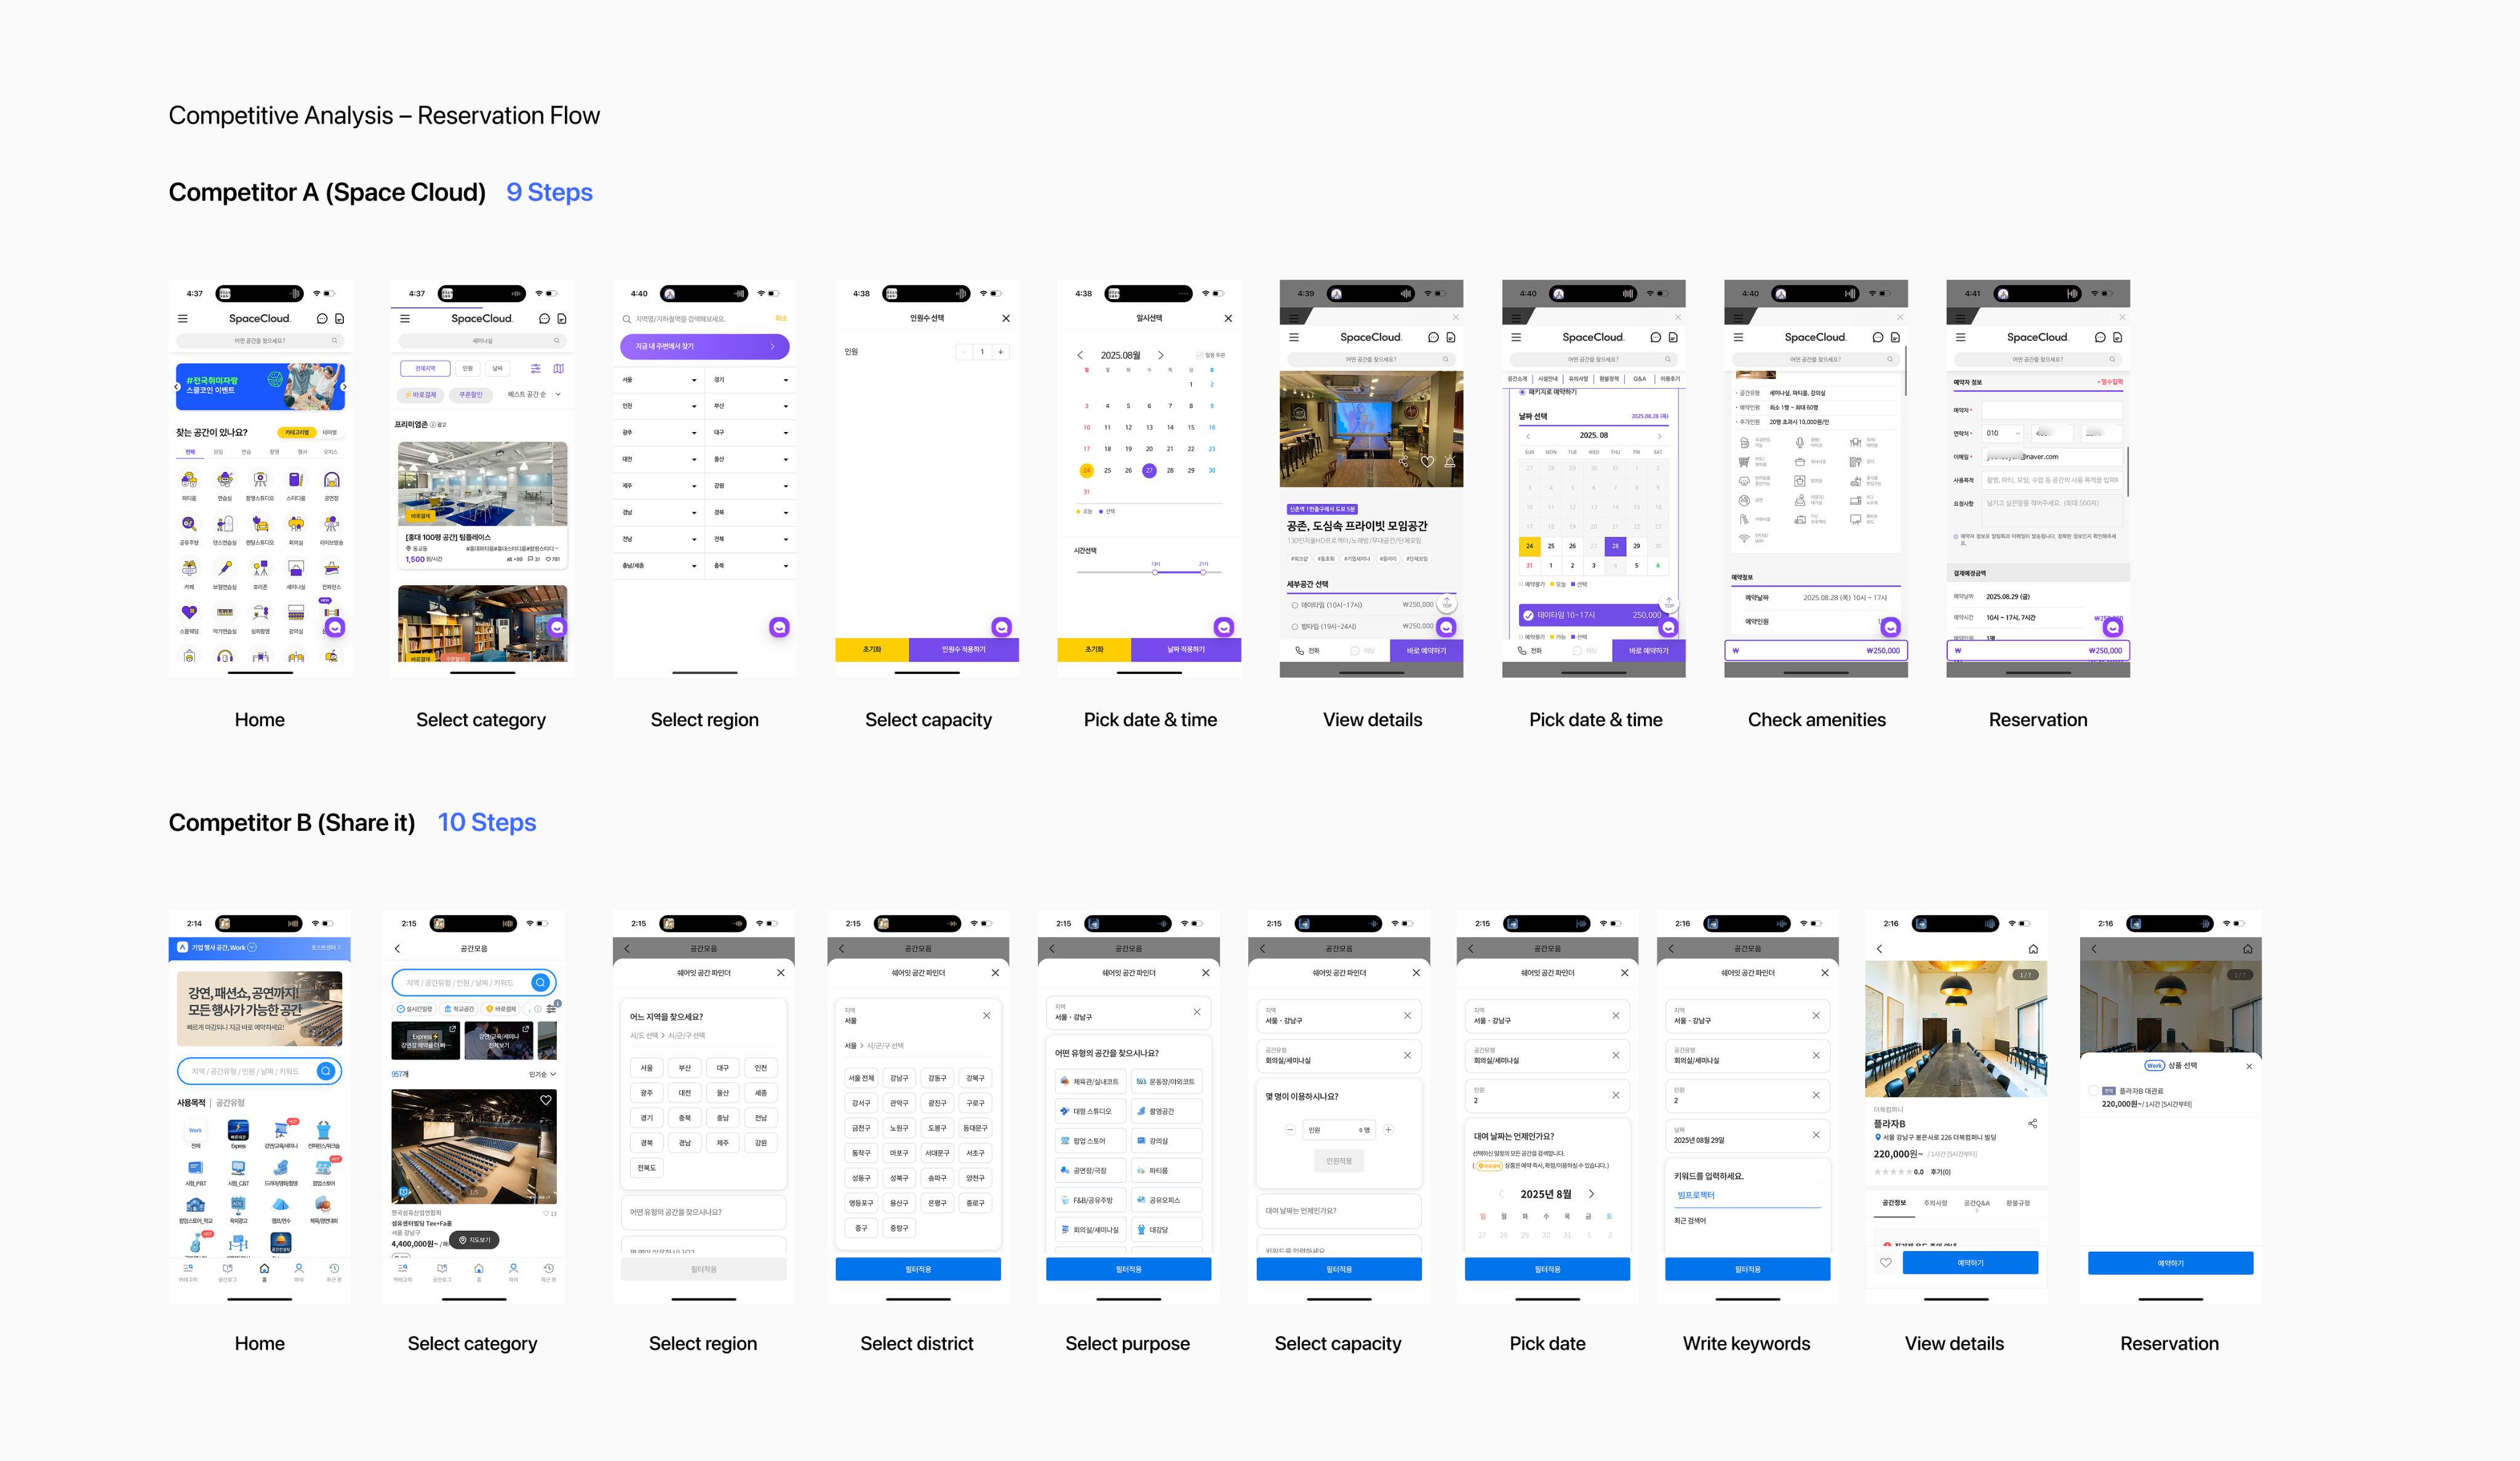Tap 지도보기 map pin button on Share it list
The image size is (2520, 1461).
474,1240
